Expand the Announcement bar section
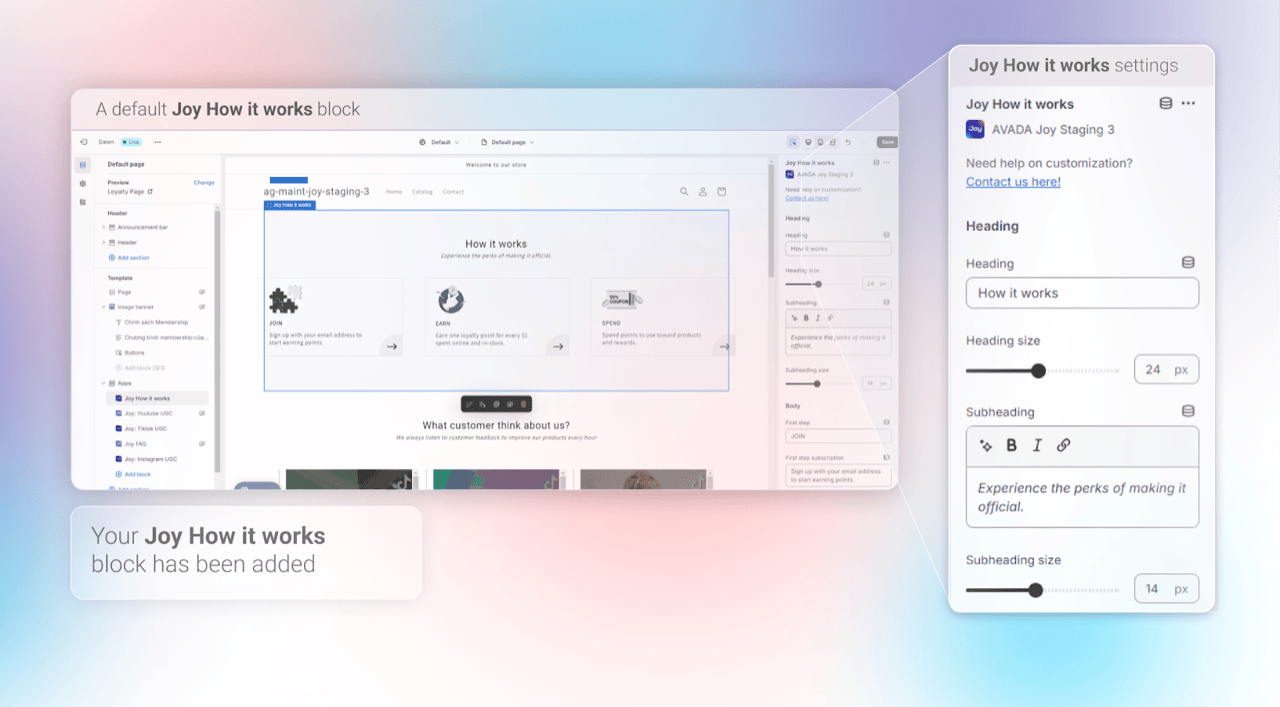Screen dimensions: 1280x707 click(x=103, y=227)
